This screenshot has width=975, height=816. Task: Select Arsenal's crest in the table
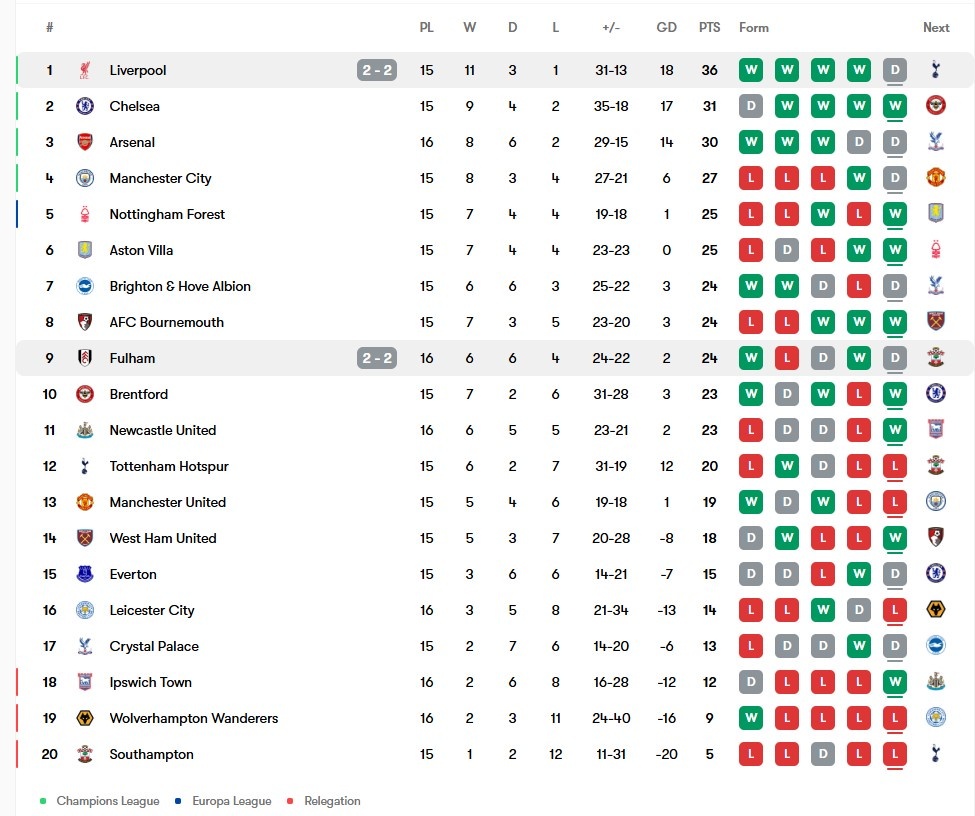point(85,142)
